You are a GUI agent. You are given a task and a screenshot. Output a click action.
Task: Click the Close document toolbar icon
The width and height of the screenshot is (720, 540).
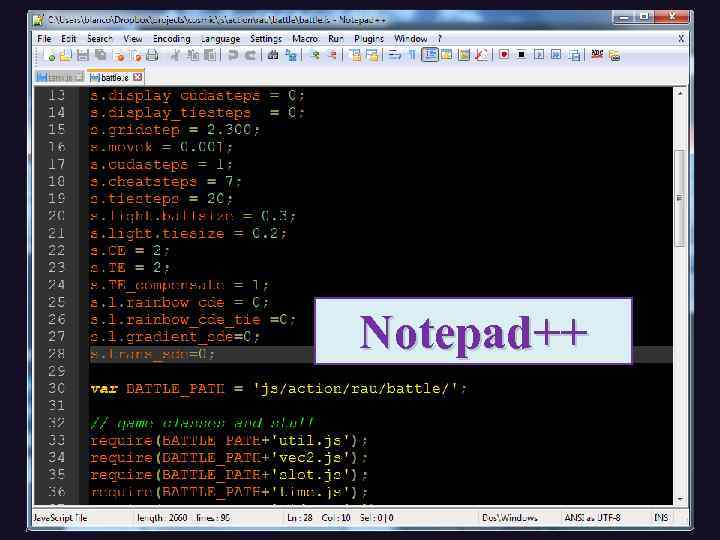coord(119,56)
